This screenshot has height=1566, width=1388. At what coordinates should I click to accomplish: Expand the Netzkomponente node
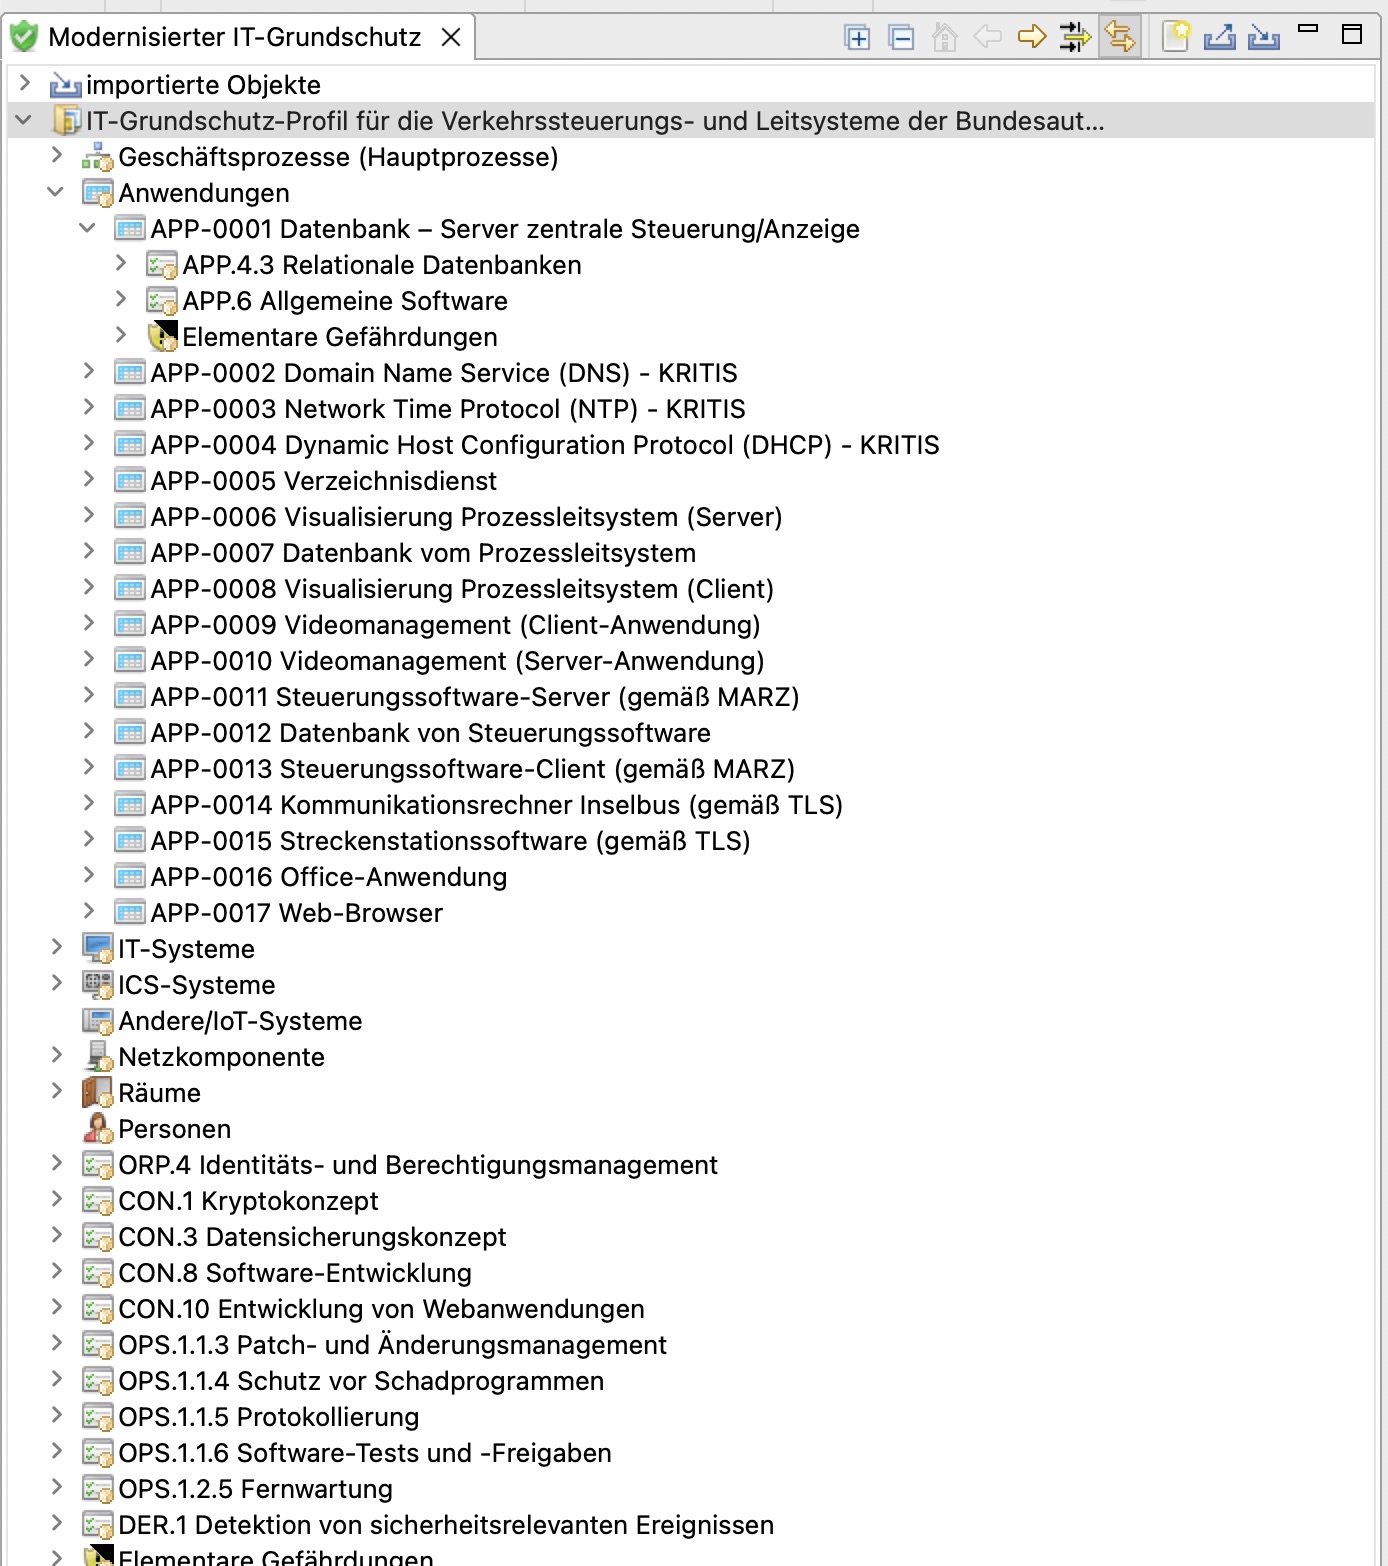coord(57,1055)
